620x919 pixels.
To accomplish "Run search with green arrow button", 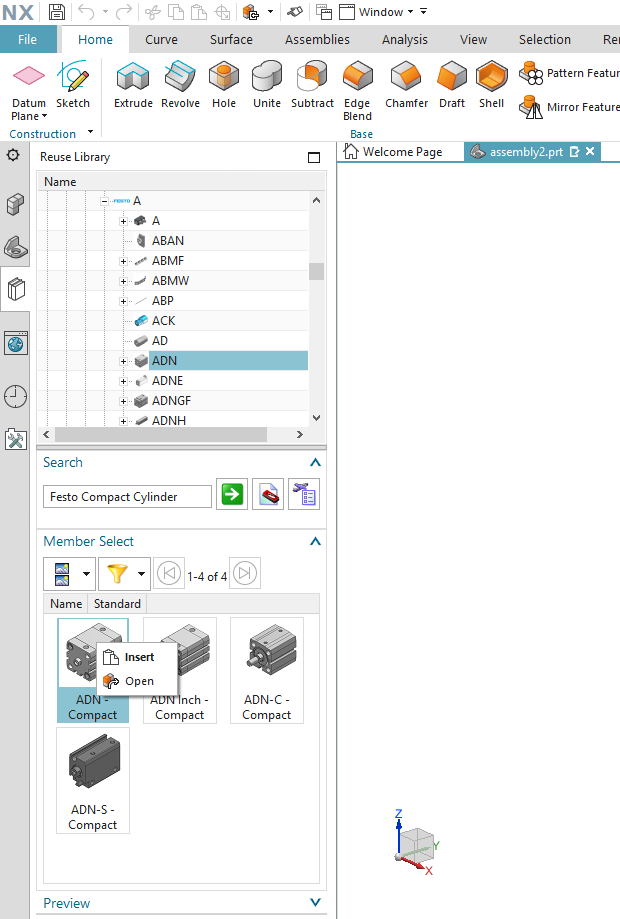I will point(232,494).
